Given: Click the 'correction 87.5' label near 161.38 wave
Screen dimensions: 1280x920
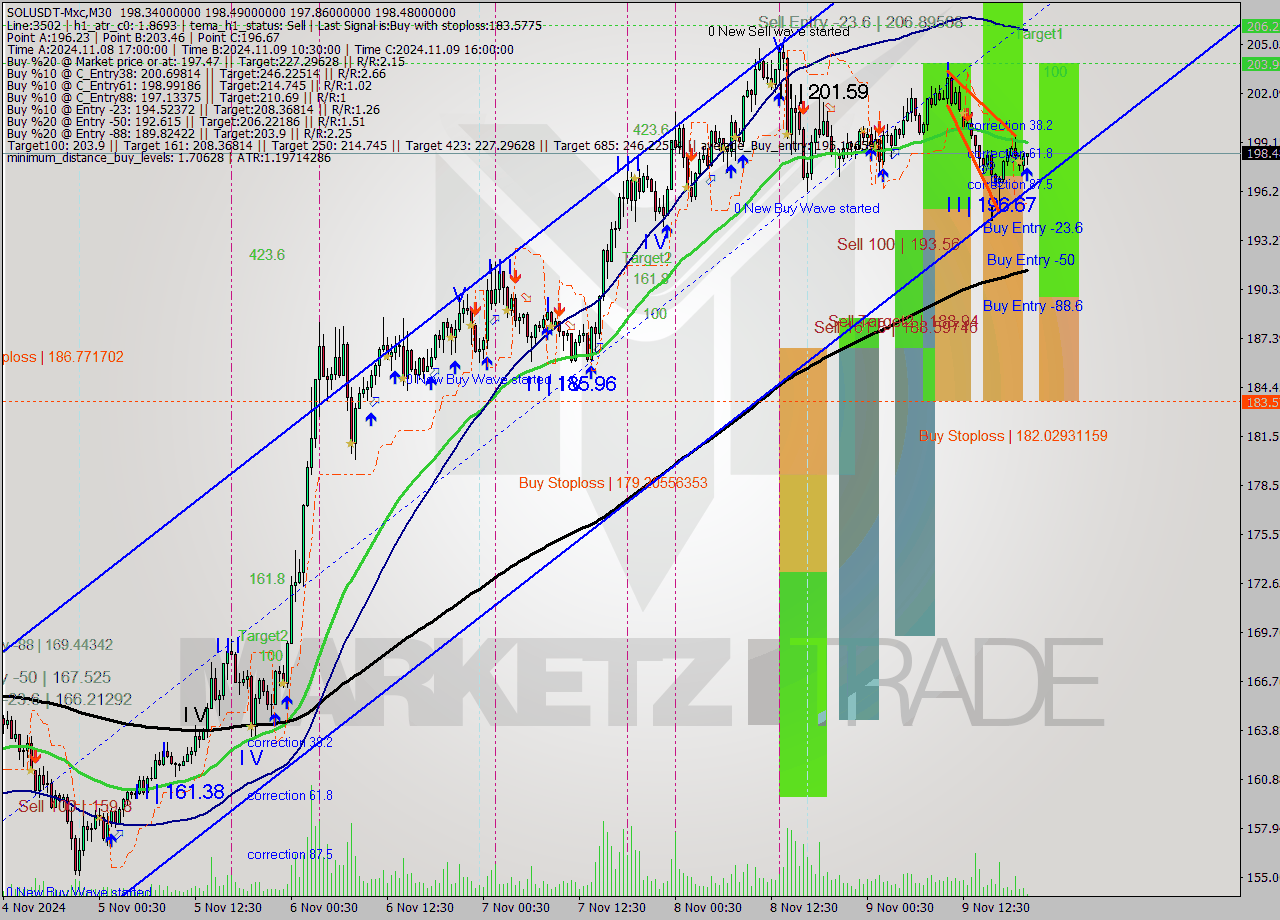Looking at the screenshot, I should (290, 855).
